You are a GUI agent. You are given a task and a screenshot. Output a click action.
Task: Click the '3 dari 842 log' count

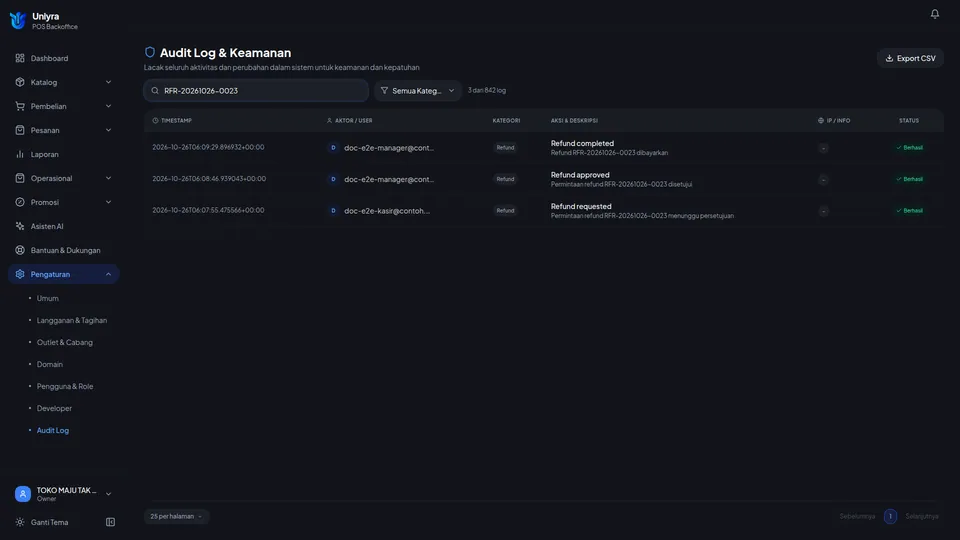click(x=487, y=90)
